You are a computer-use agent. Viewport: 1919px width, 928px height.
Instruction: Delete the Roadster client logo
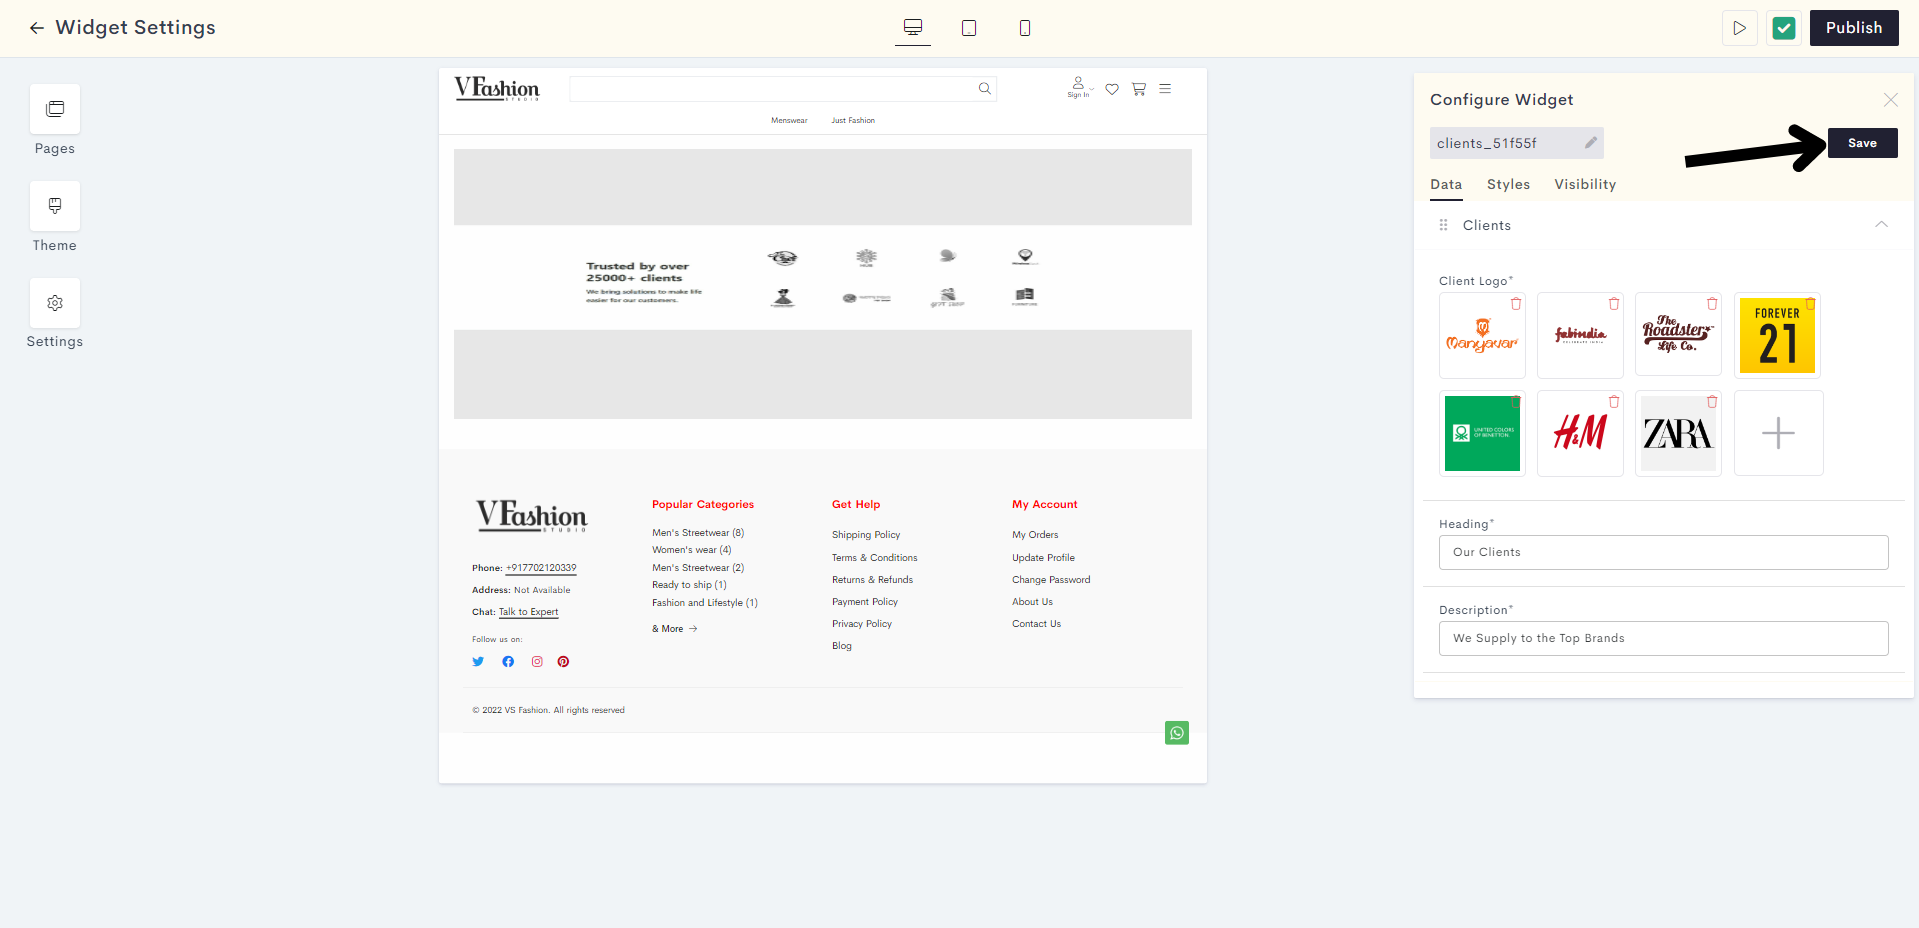pos(1712,303)
